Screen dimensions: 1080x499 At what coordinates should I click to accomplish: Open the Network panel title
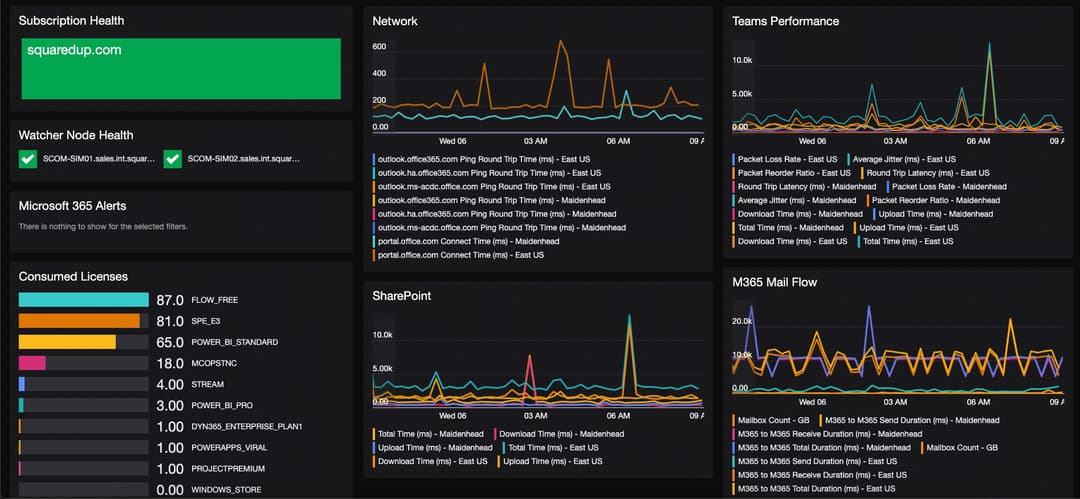pos(395,21)
